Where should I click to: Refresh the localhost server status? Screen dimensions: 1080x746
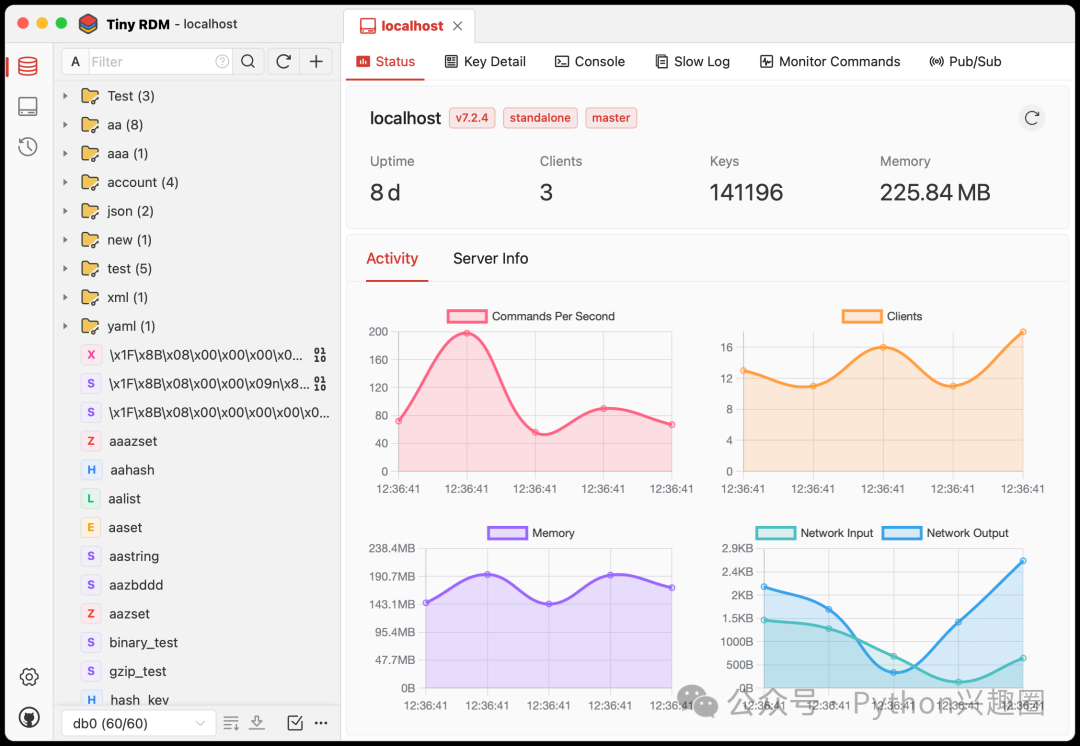coord(1032,118)
